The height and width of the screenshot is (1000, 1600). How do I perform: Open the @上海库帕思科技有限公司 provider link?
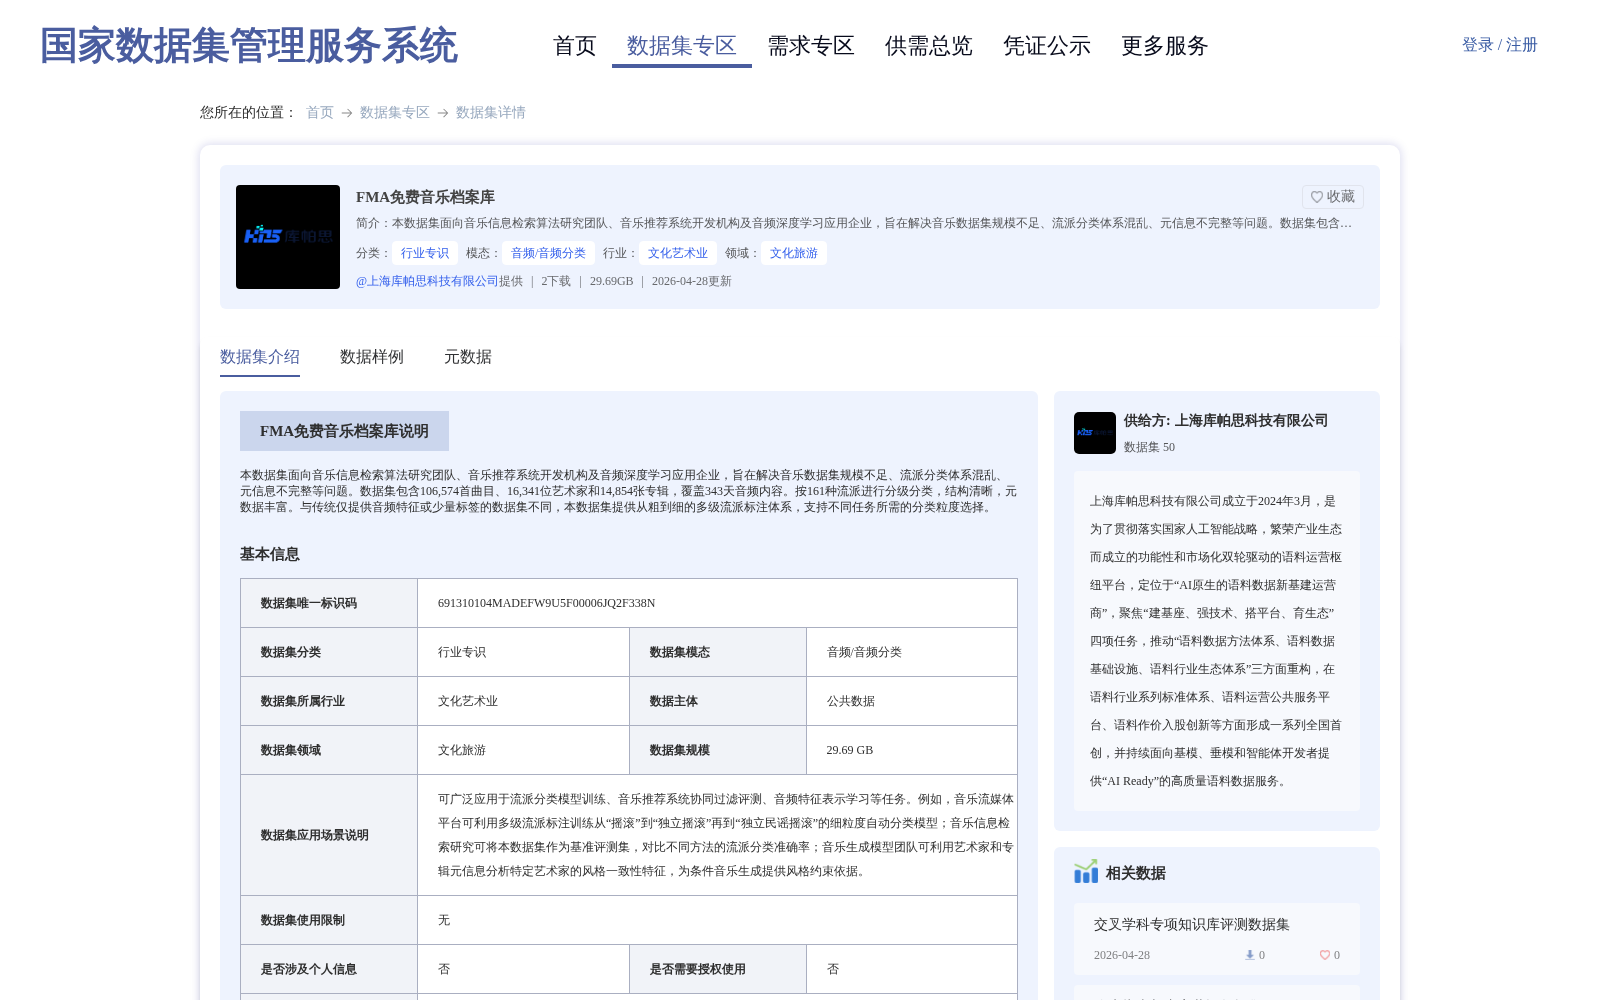[427, 281]
